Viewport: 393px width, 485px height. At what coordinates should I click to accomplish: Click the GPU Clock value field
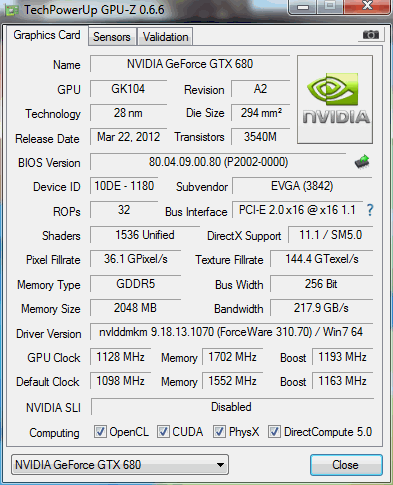click(x=120, y=357)
